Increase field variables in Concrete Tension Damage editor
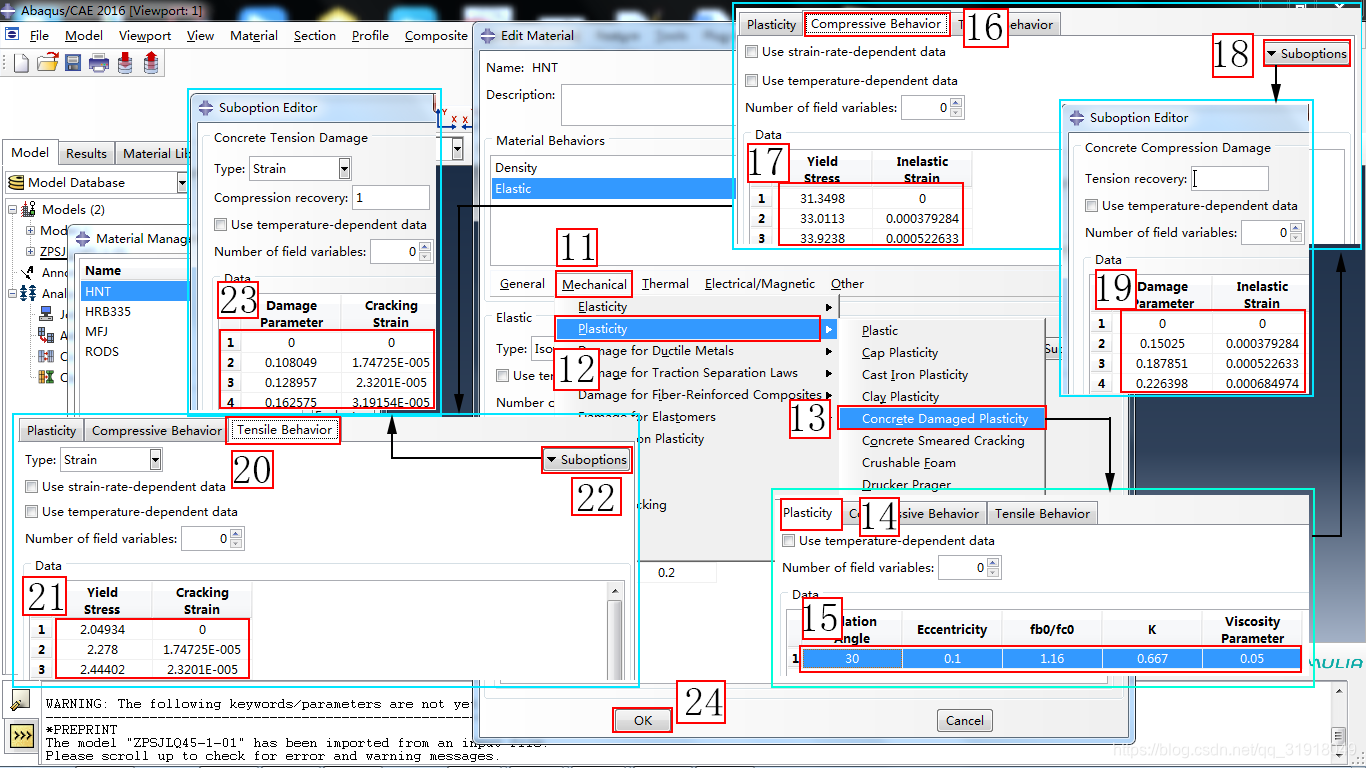The width and height of the screenshot is (1366, 768). tap(426, 247)
